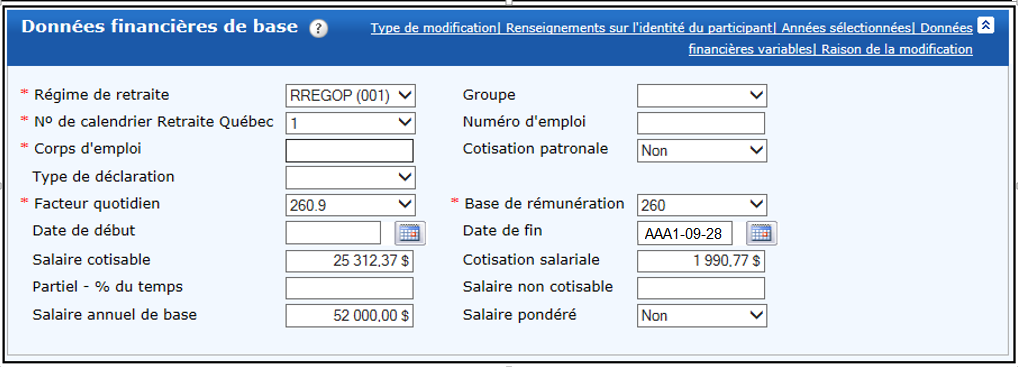Open calendar picker for Date de début
1018x367 pixels.
click(x=410, y=233)
